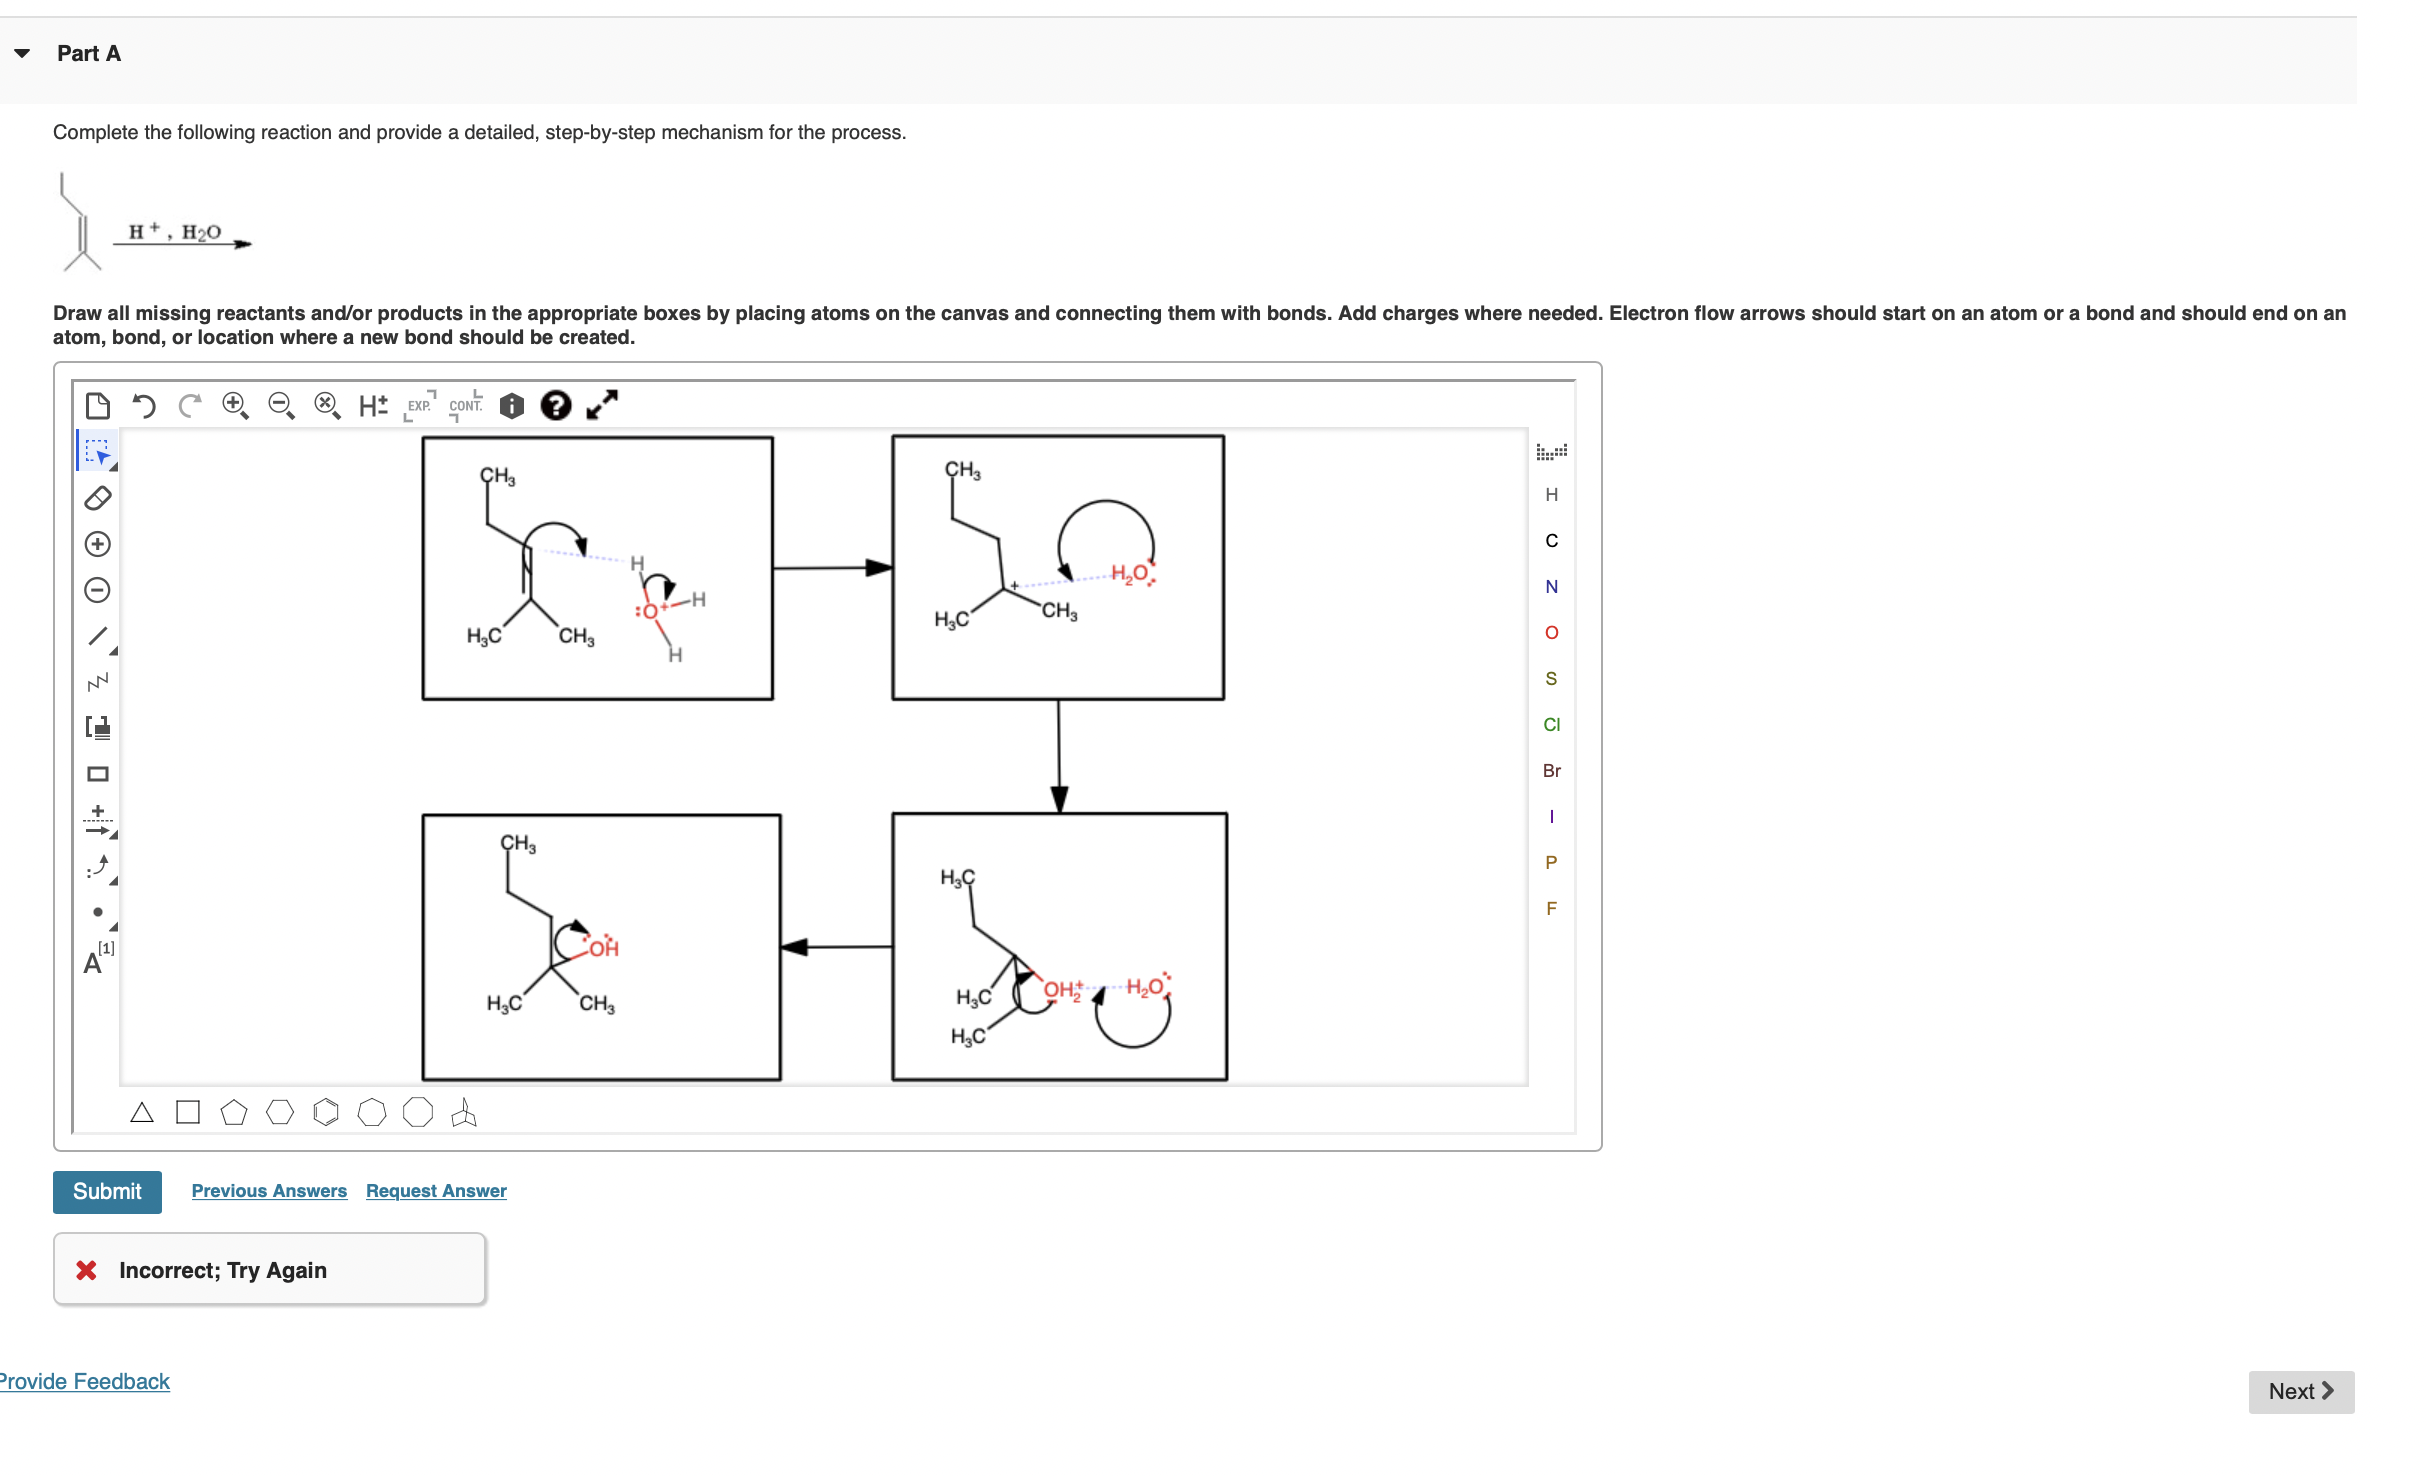Image resolution: width=2426 pixels, height=1476 pixels.
Task: Enable contracted group view via CONT
Action: click(x=464, y=405)
